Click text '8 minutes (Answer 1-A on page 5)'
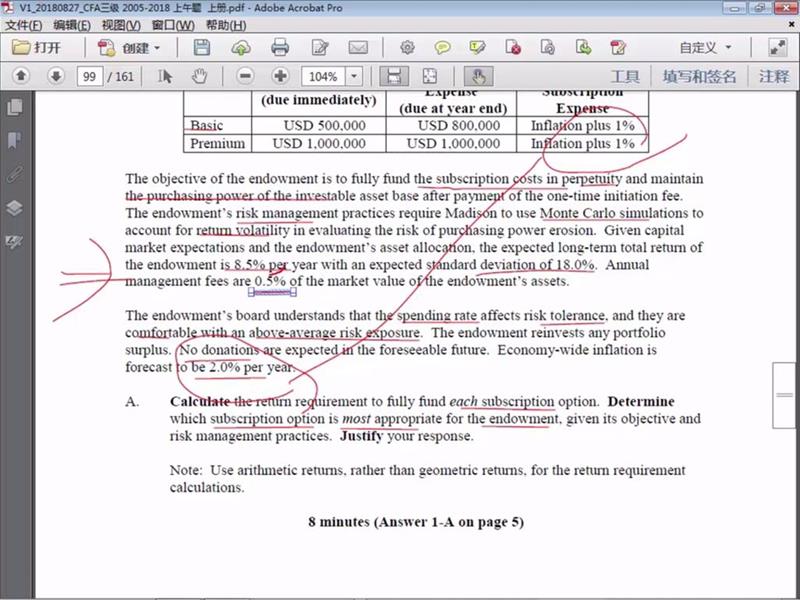The width and height of the screenshot is (800, 600). click(416, 522)
